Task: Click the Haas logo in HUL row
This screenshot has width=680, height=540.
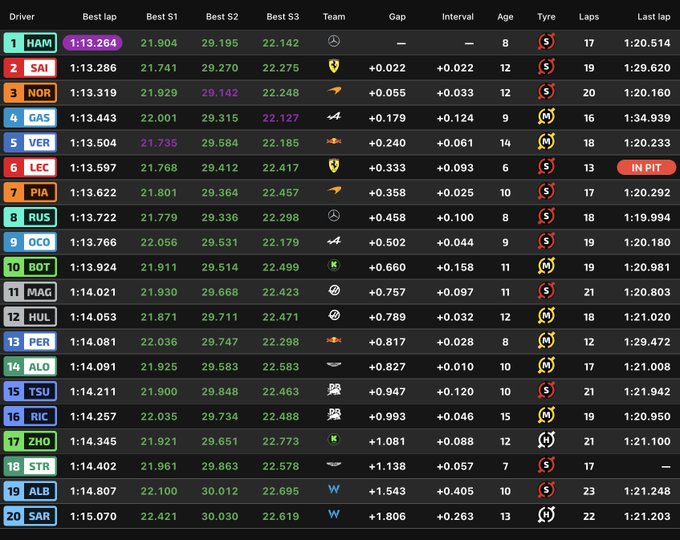Action: coord(334,315)
